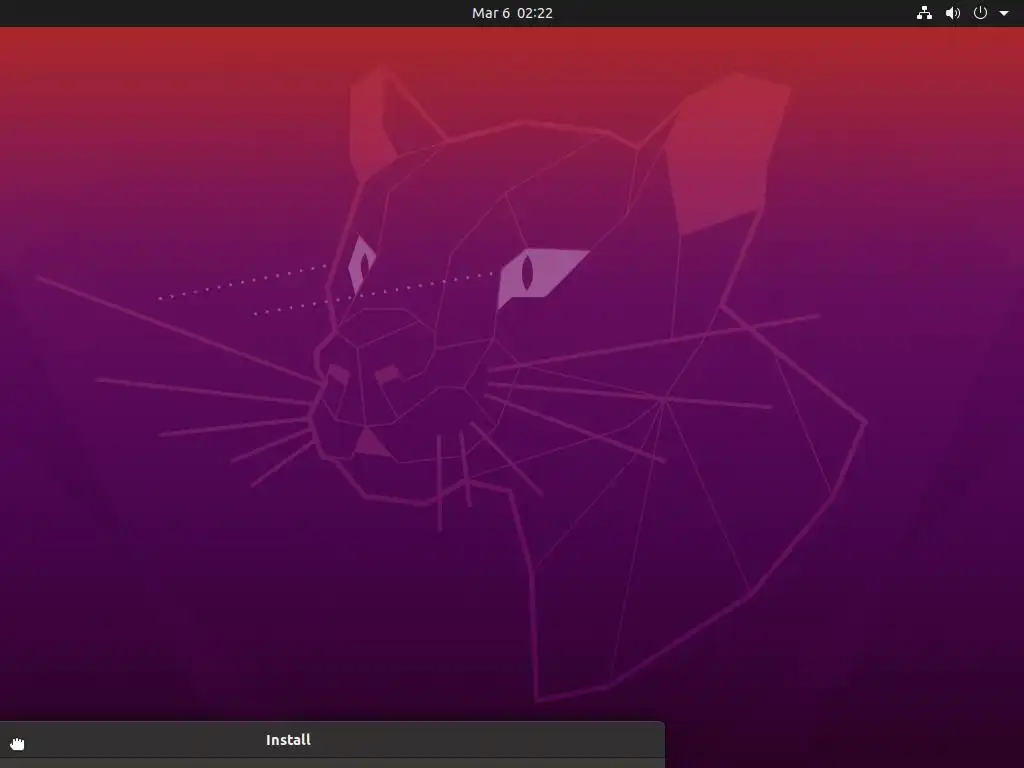Expand the system menu arrow
The height and width of the screenshot is (768, 1024).
coord(1004,13)
